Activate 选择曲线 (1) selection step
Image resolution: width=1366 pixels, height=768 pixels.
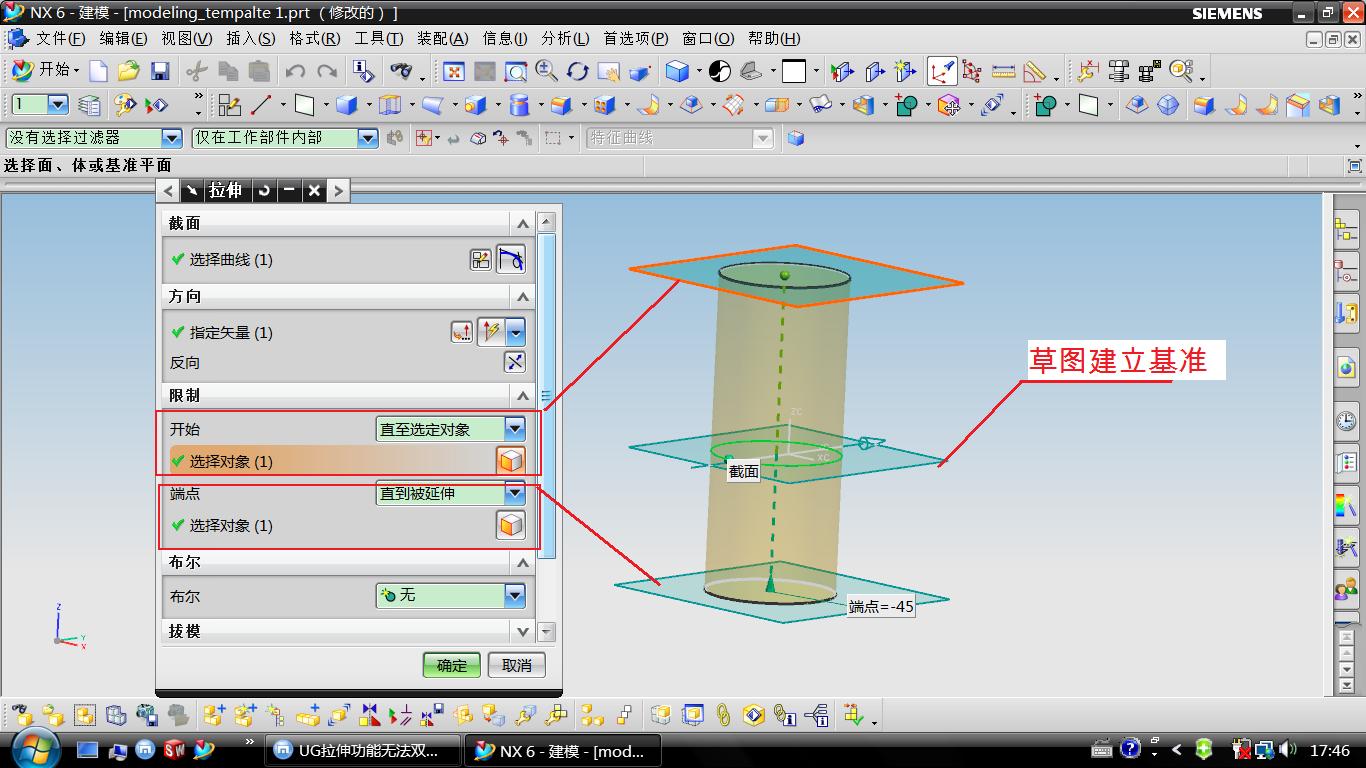tap(230, 260)
